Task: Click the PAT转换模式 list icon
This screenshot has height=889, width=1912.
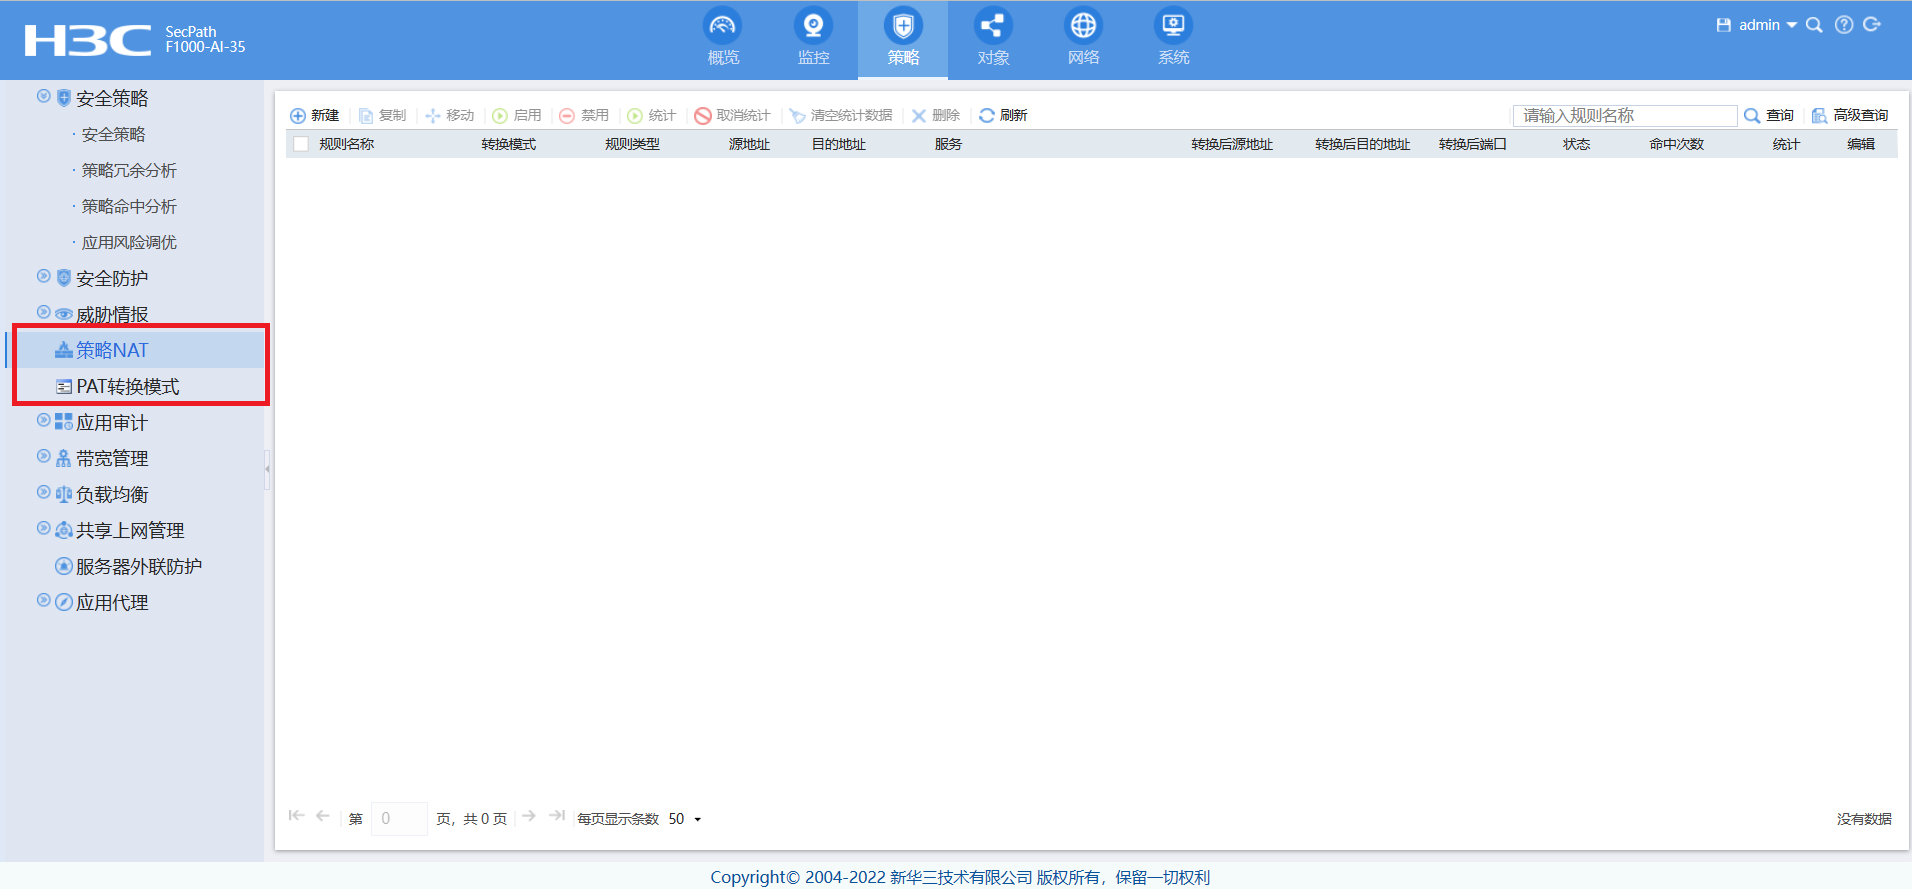Action: click(64, 386)
